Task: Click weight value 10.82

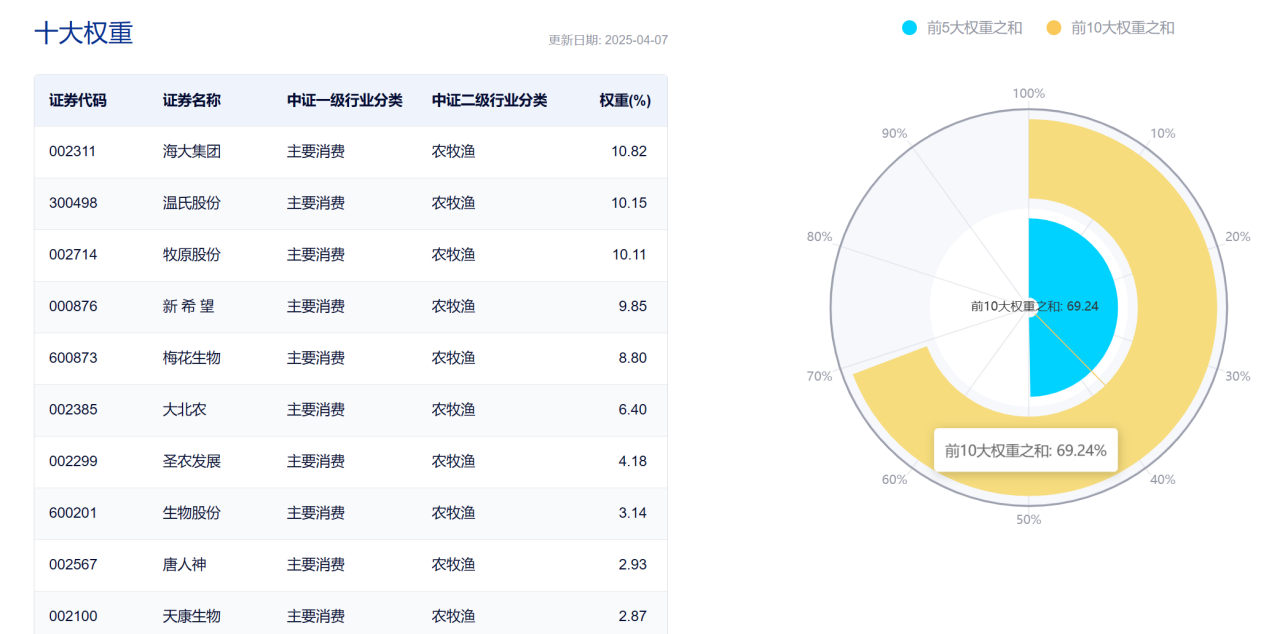Action: click(629, 152)
